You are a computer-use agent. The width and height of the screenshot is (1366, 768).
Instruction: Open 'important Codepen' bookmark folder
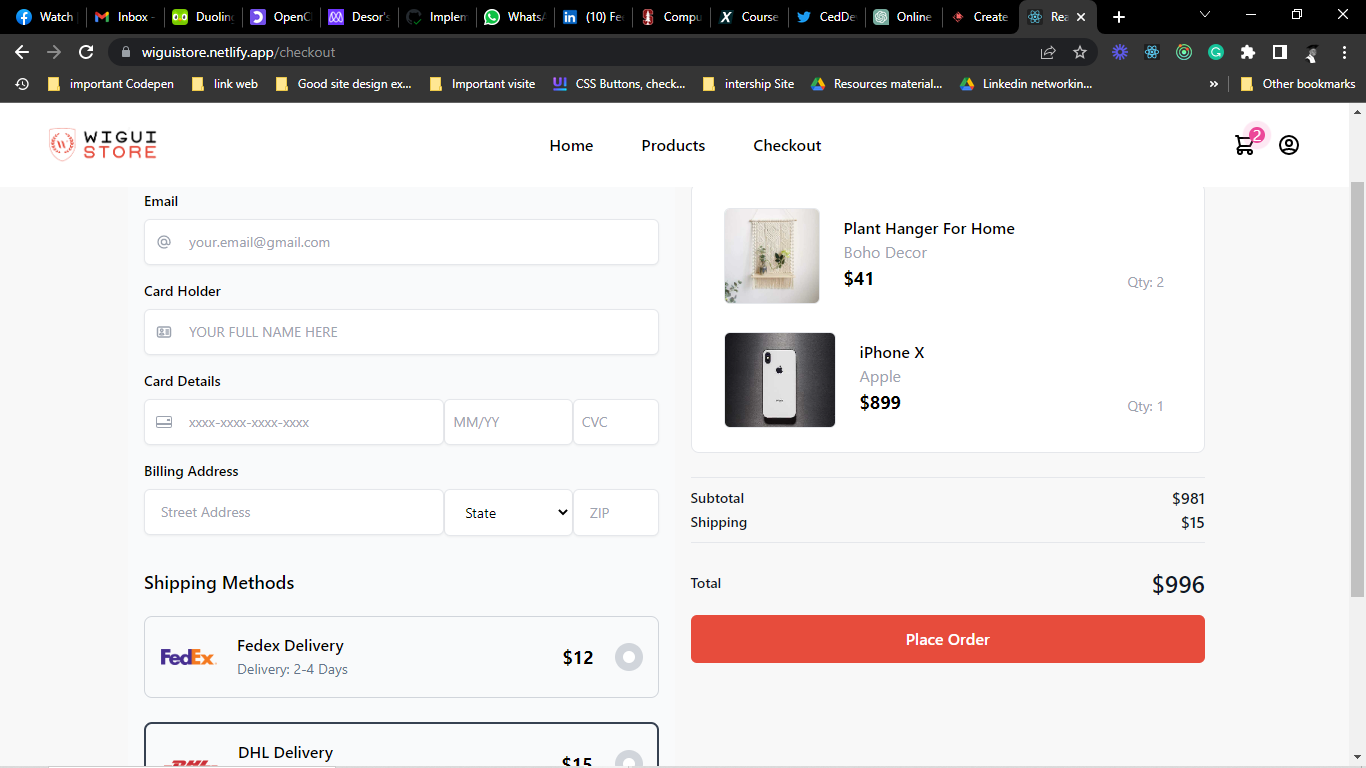111,84
